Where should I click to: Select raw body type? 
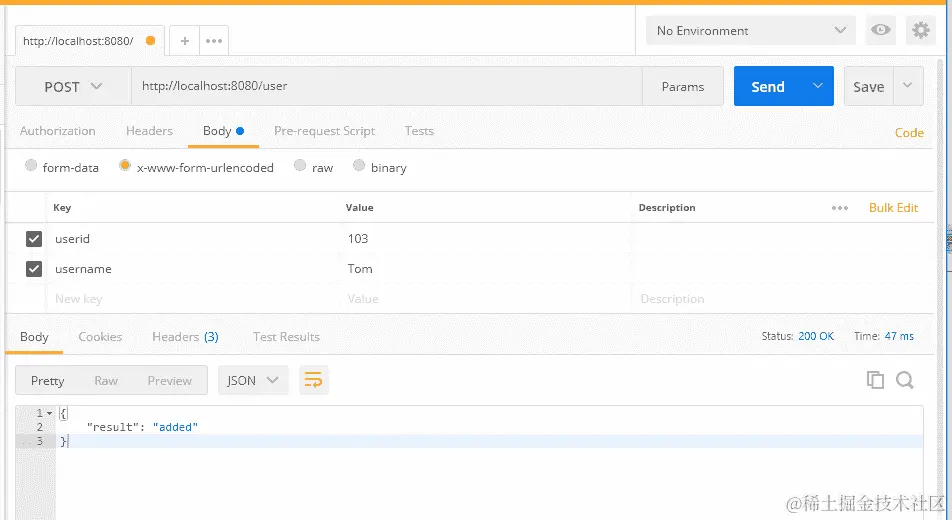point(299,165)
